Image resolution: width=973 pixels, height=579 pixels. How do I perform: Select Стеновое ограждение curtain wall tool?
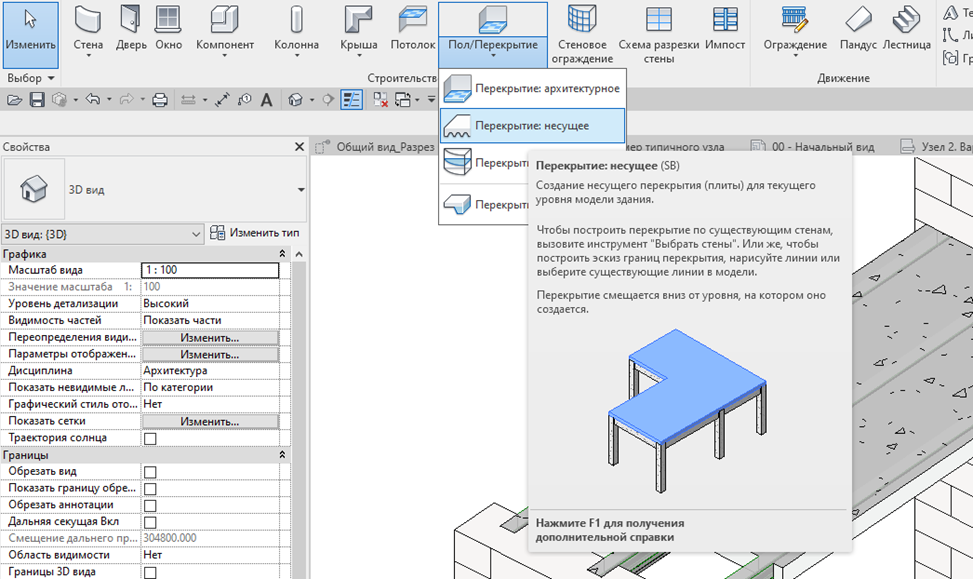point(582,34)
